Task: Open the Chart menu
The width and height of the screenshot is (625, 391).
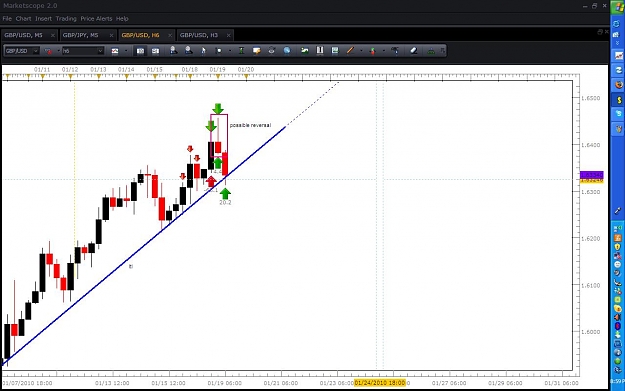Action: coord(24,19)
